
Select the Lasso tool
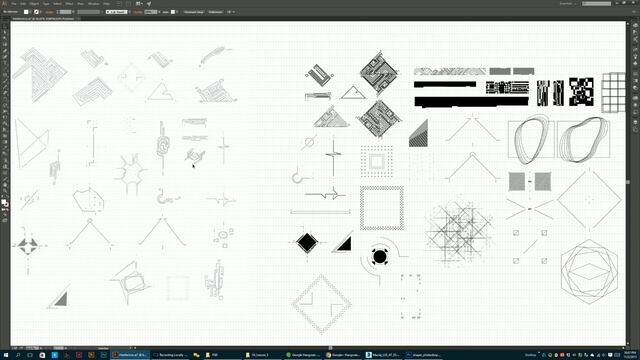point(5,45)
